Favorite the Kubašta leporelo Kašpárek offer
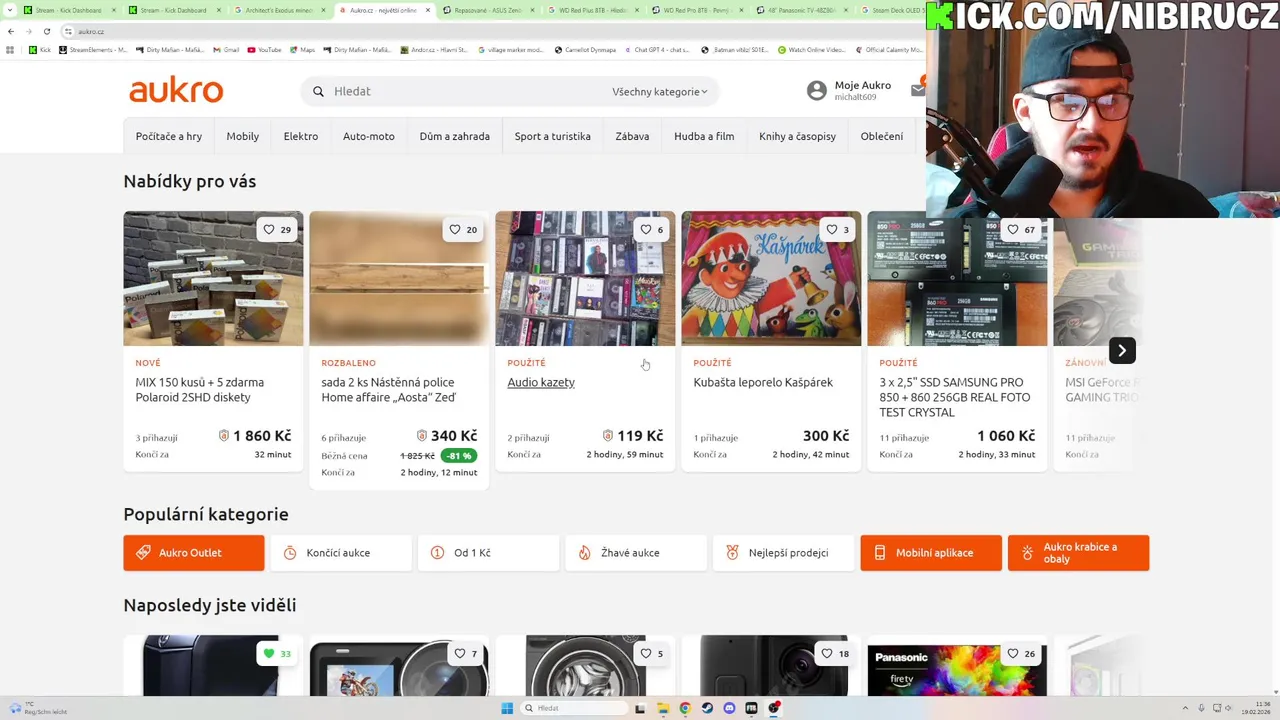Viewport: 1280px width, 720px height. click(838, 229)
